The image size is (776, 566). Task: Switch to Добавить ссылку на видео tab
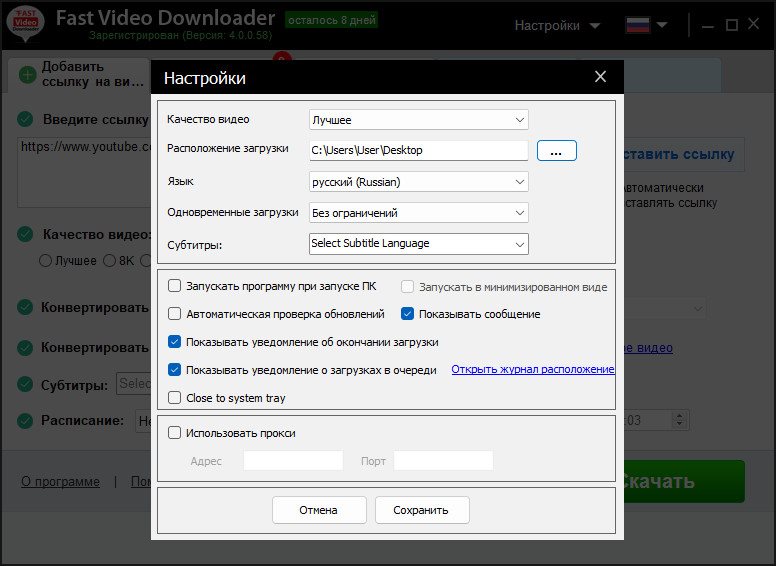pos(79,74)
